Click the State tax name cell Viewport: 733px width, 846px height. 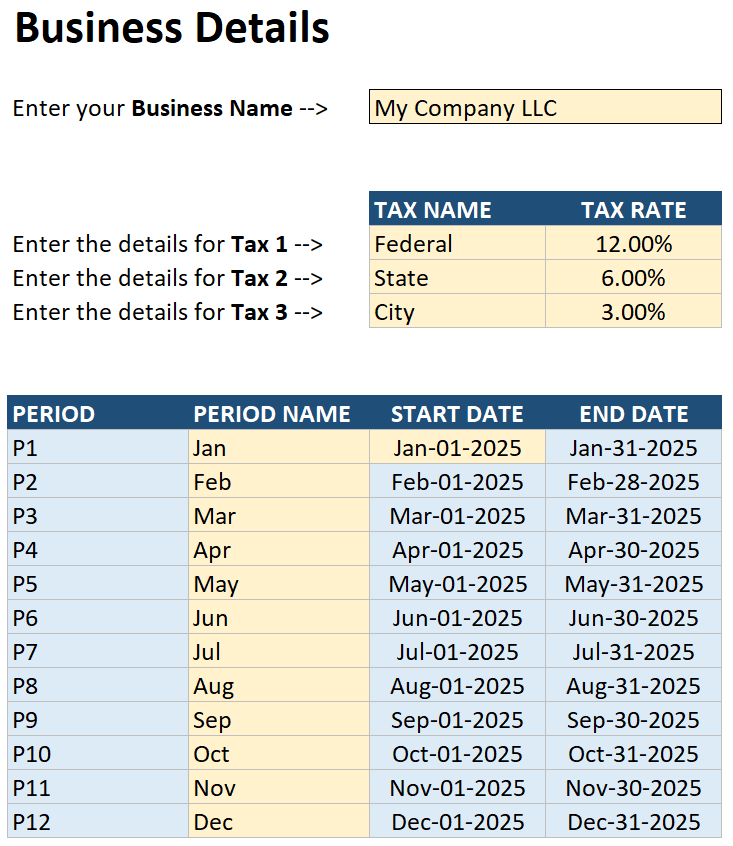(457, 278)
